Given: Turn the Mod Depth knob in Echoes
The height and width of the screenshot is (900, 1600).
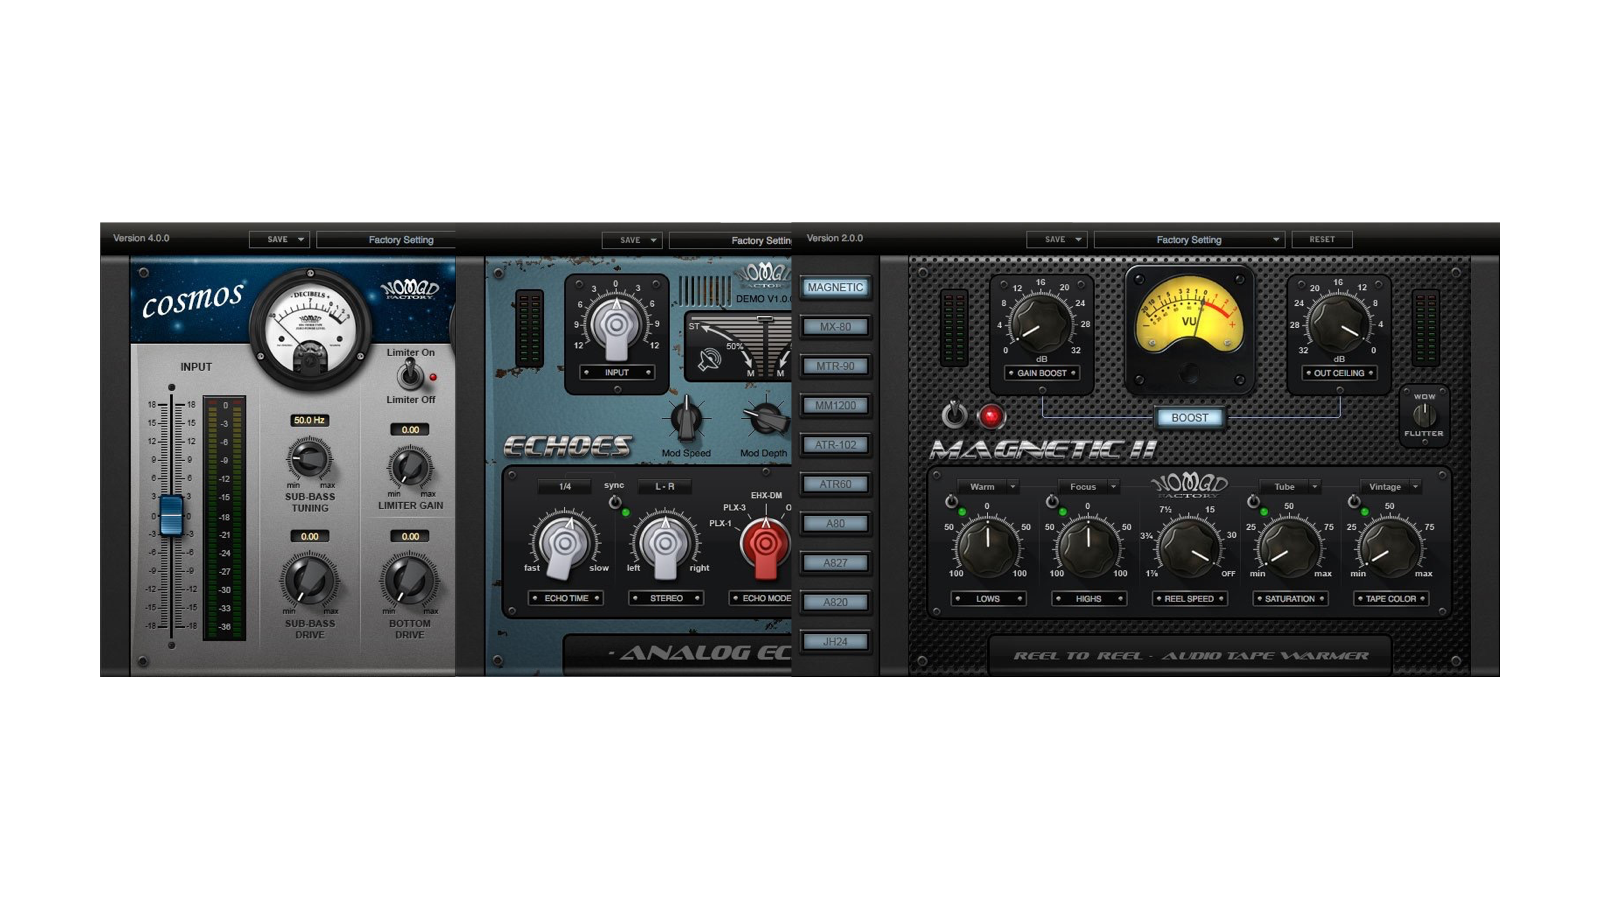Looking at the screenshot, I should [x=766, y=419].
